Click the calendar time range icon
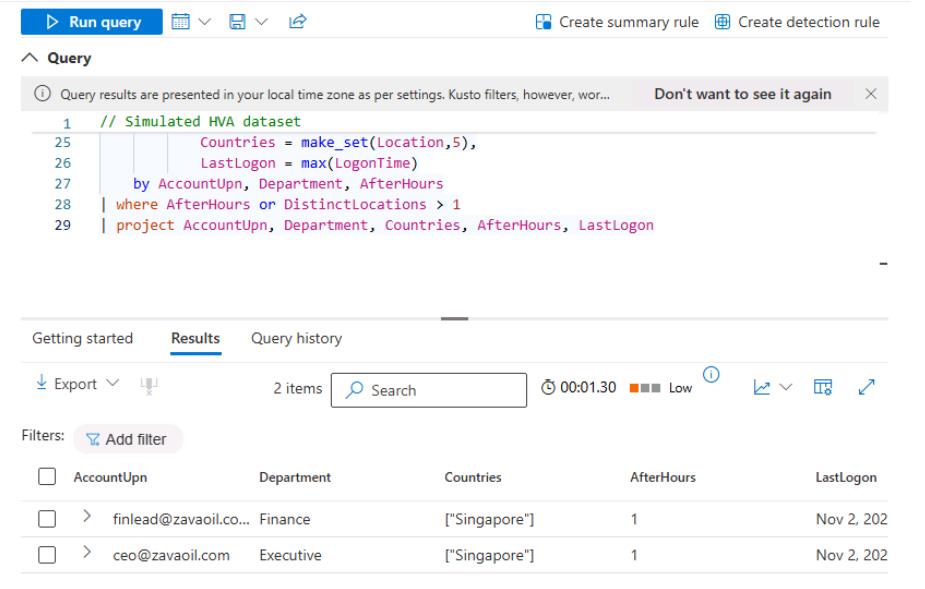Image resolution: width=925 pixels, height=589 pixels. tap(181, 21)
